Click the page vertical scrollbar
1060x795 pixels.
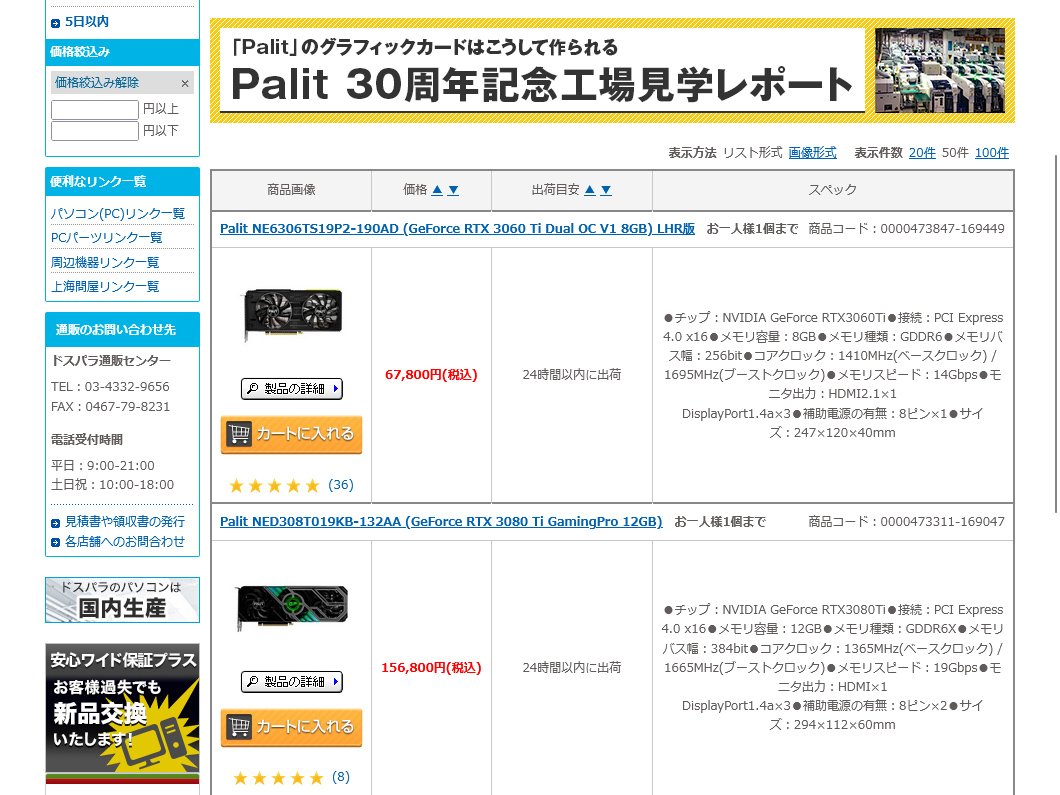pyautogui.click(x=1055, y=335)
